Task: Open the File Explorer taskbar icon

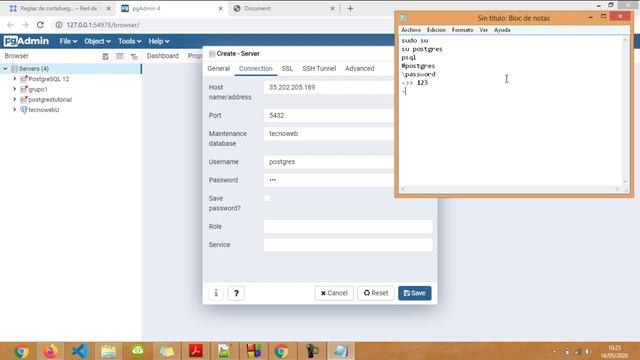Action: point(109,351)
